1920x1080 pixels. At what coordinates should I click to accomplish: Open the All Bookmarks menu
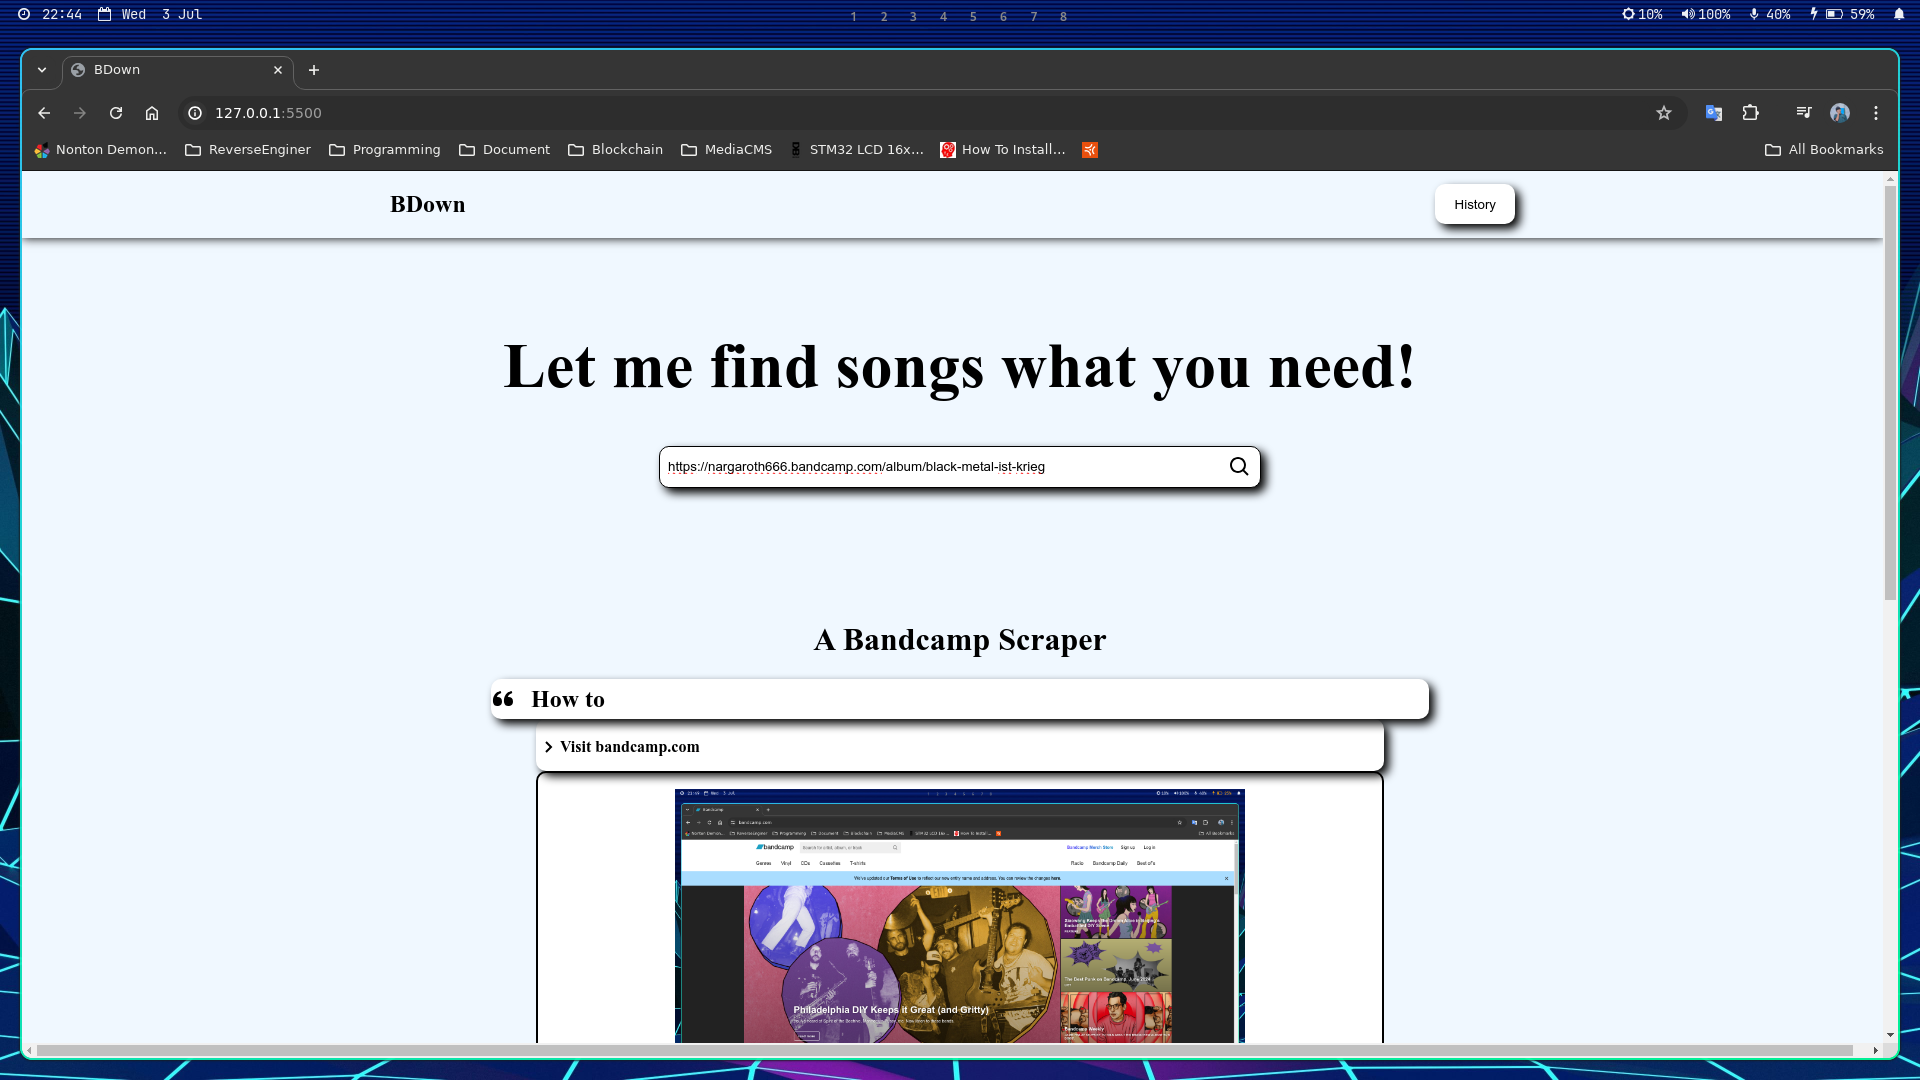pos(1824,149)
